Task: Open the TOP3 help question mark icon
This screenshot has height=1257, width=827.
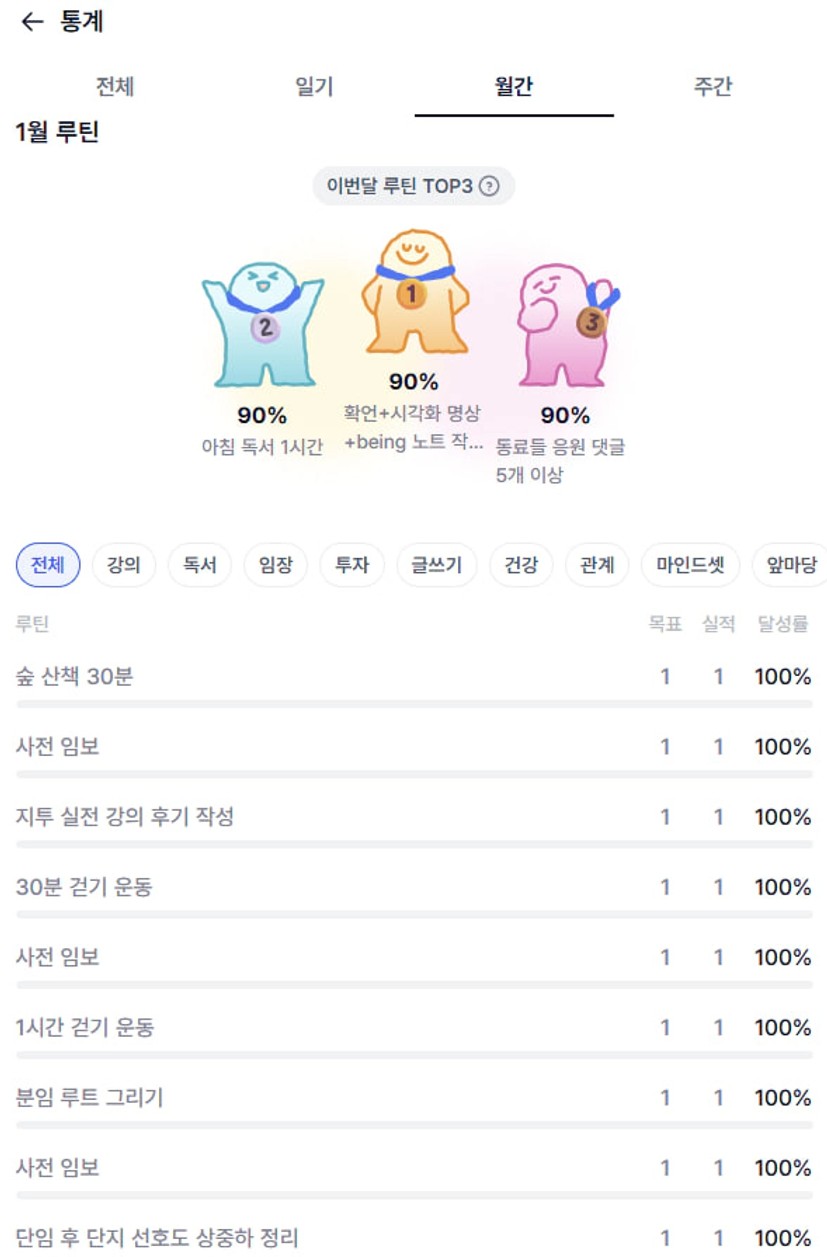Action: click(x=489, y=186)
